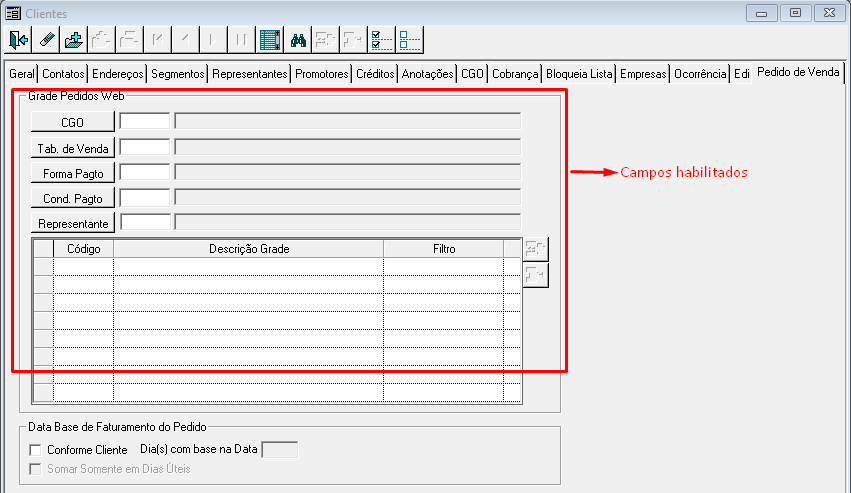
Task: Click the Forma Pagto description field
Action: pyautogui.click(x=347, y=172)
